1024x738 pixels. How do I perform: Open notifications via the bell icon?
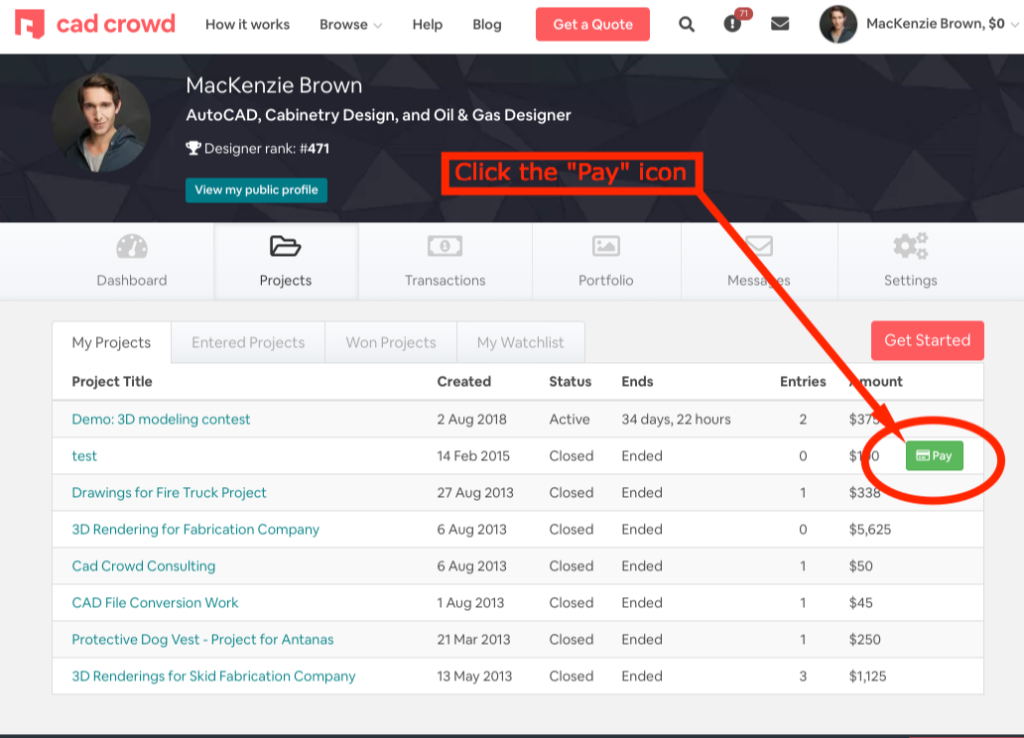733,24
